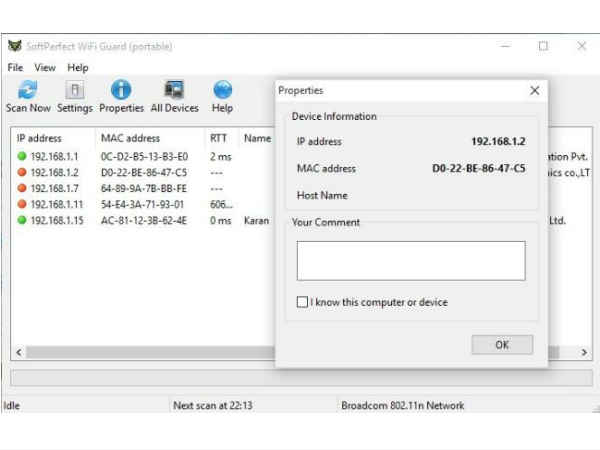
Task: Click MAC AC-81-12-3B-62-4E in list
Action: pos(144,220)
